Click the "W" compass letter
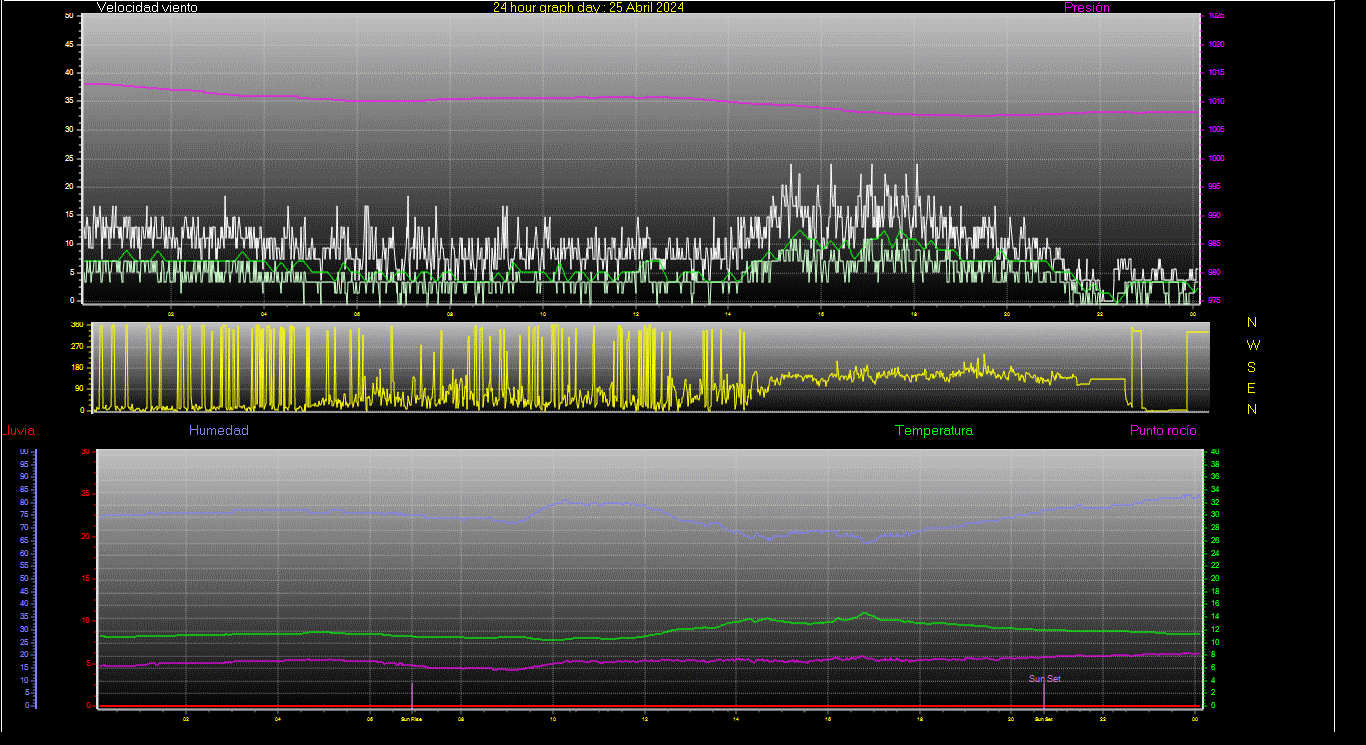1366x745 pixels. click(x=1253, y=345)
